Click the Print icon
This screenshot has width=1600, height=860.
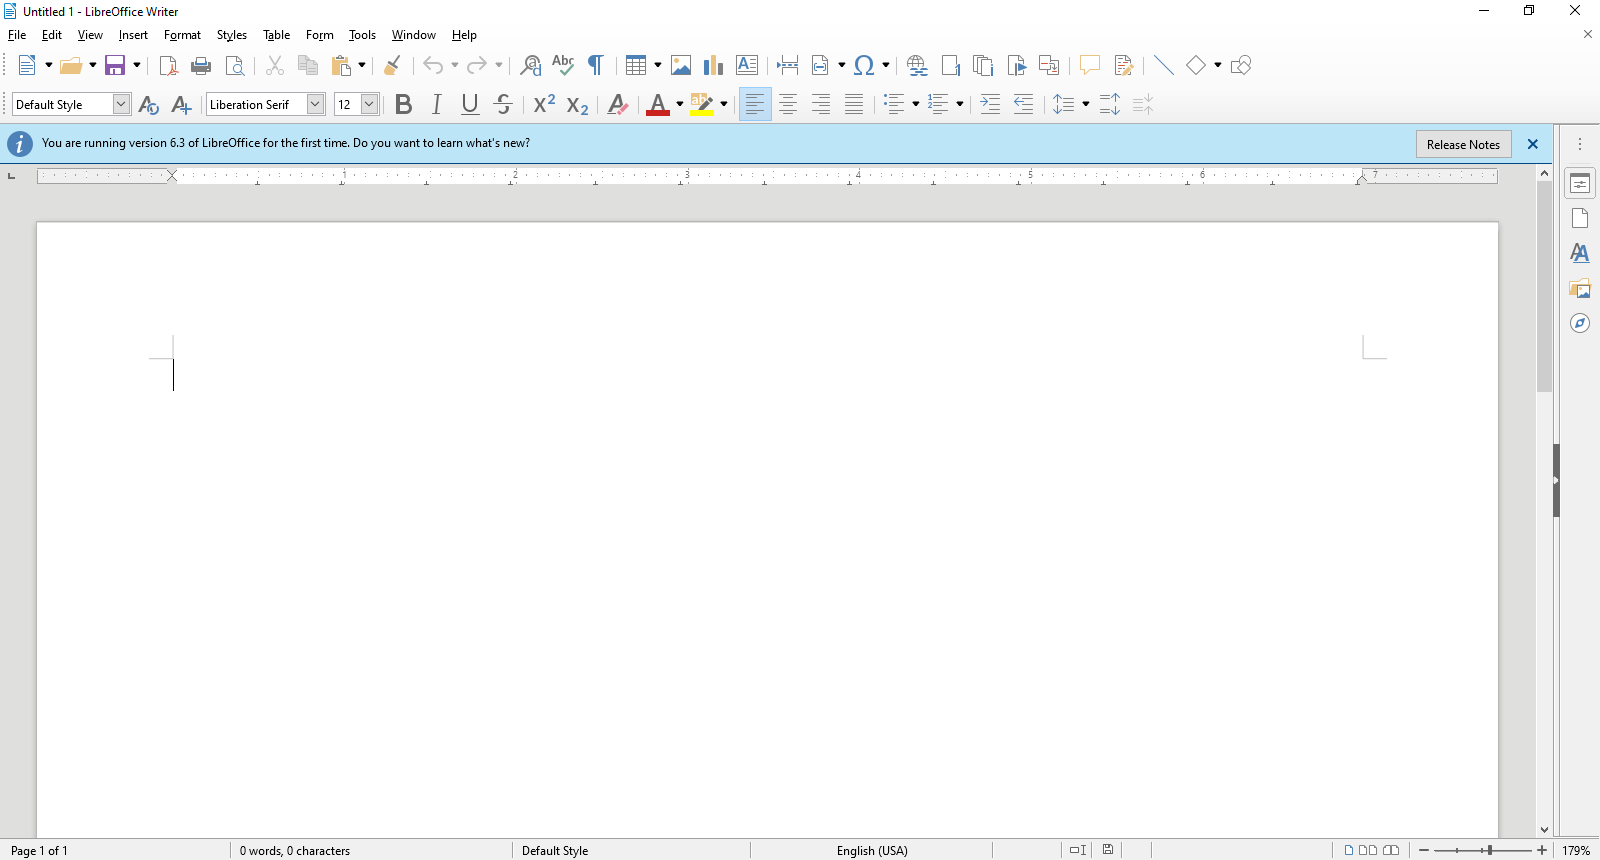pos(201,66)
